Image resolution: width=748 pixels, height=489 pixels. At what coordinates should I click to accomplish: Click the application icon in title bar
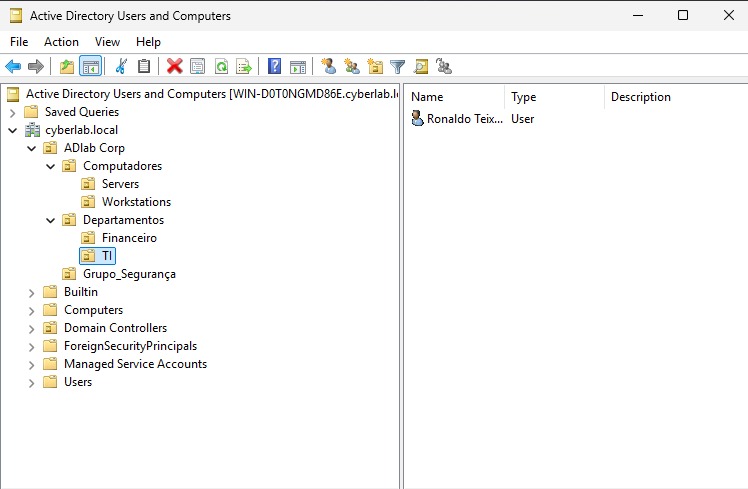tap(16, 16)
